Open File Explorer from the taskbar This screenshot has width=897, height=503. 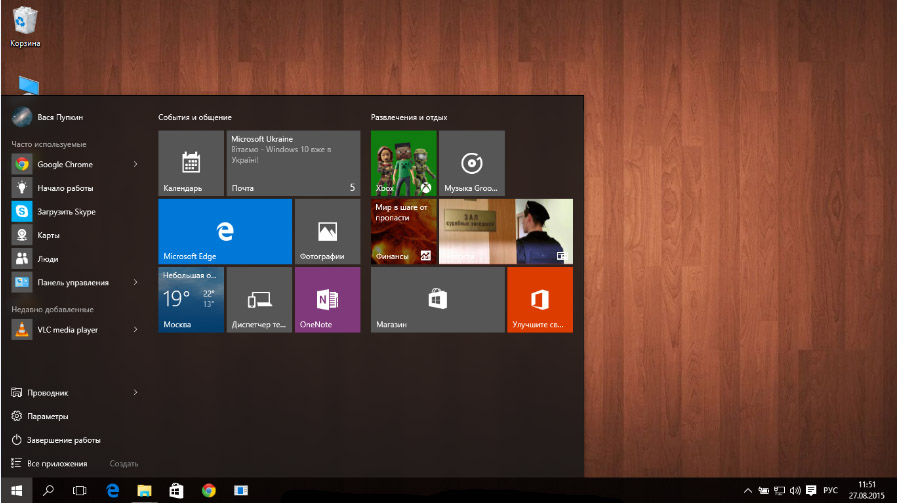pyautogui.click(x=144, y=490)
